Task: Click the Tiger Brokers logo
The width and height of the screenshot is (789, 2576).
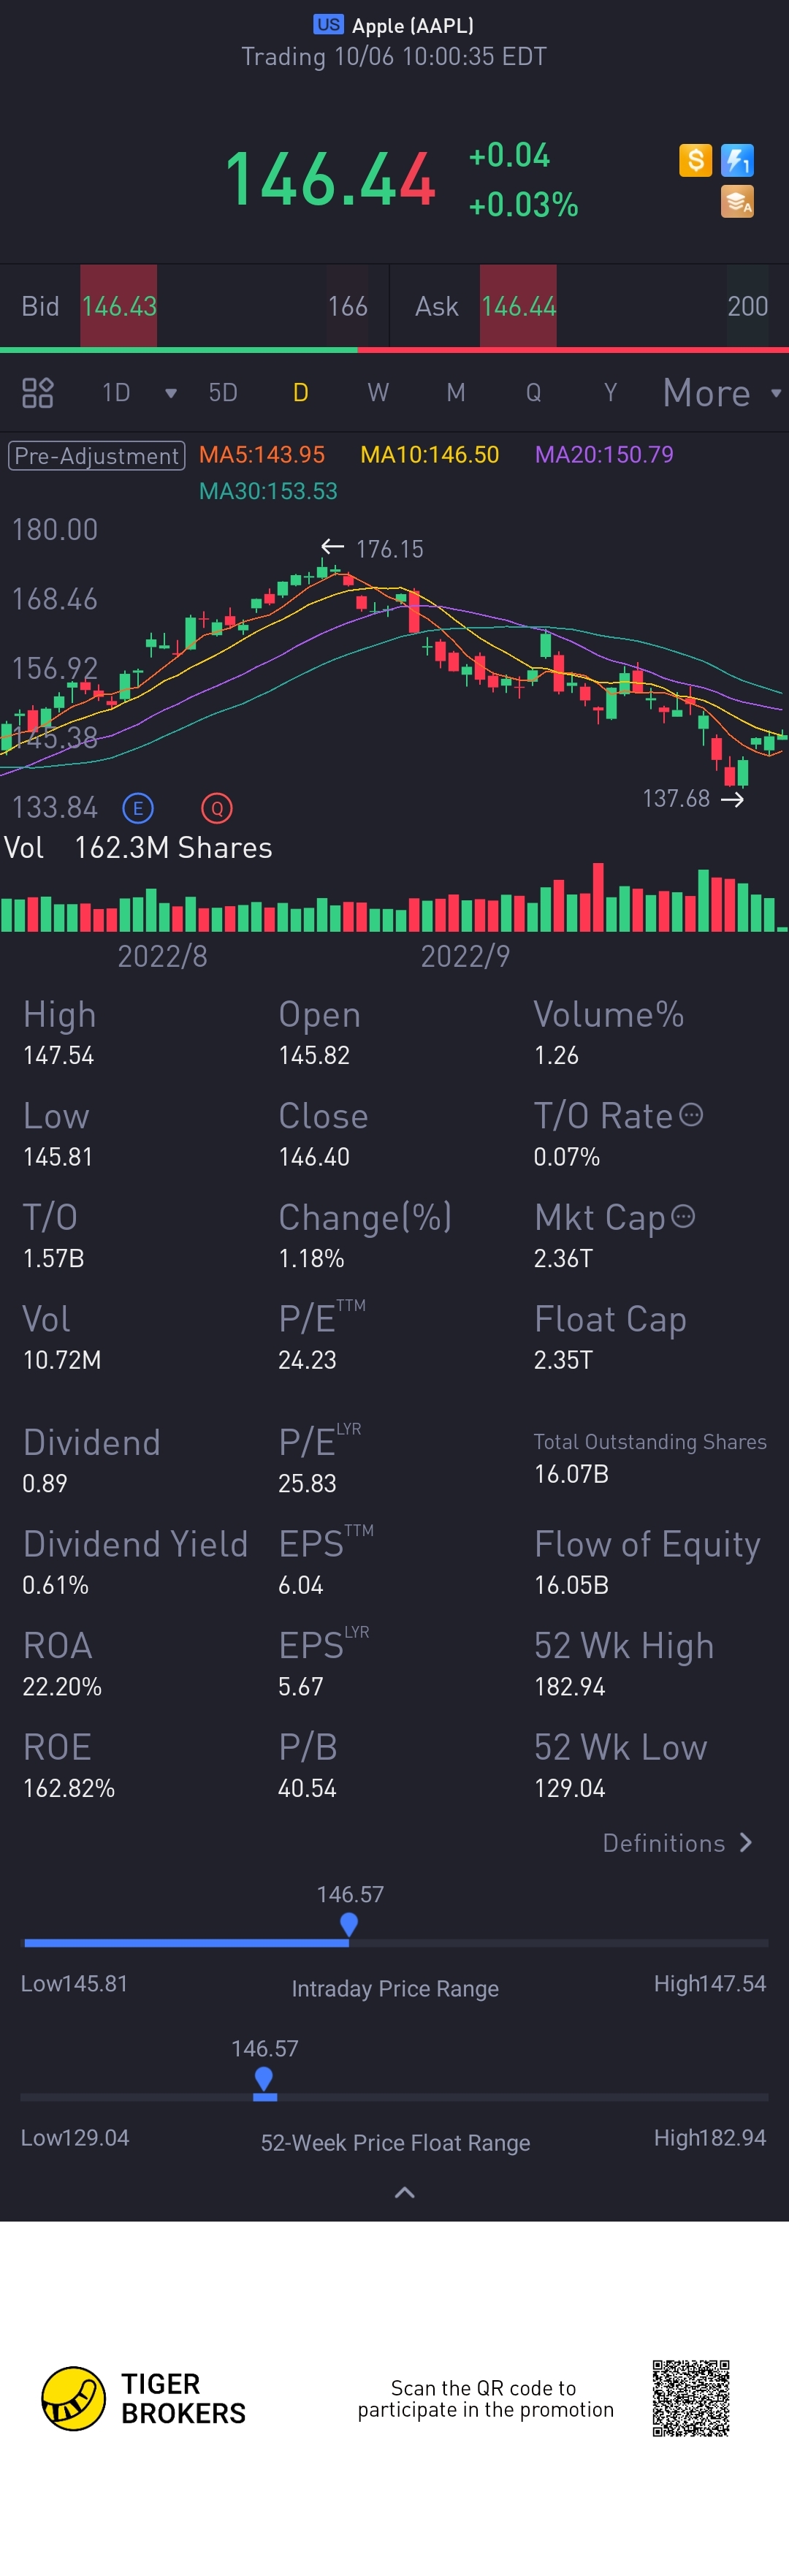Action: [x=74, y=2398]
